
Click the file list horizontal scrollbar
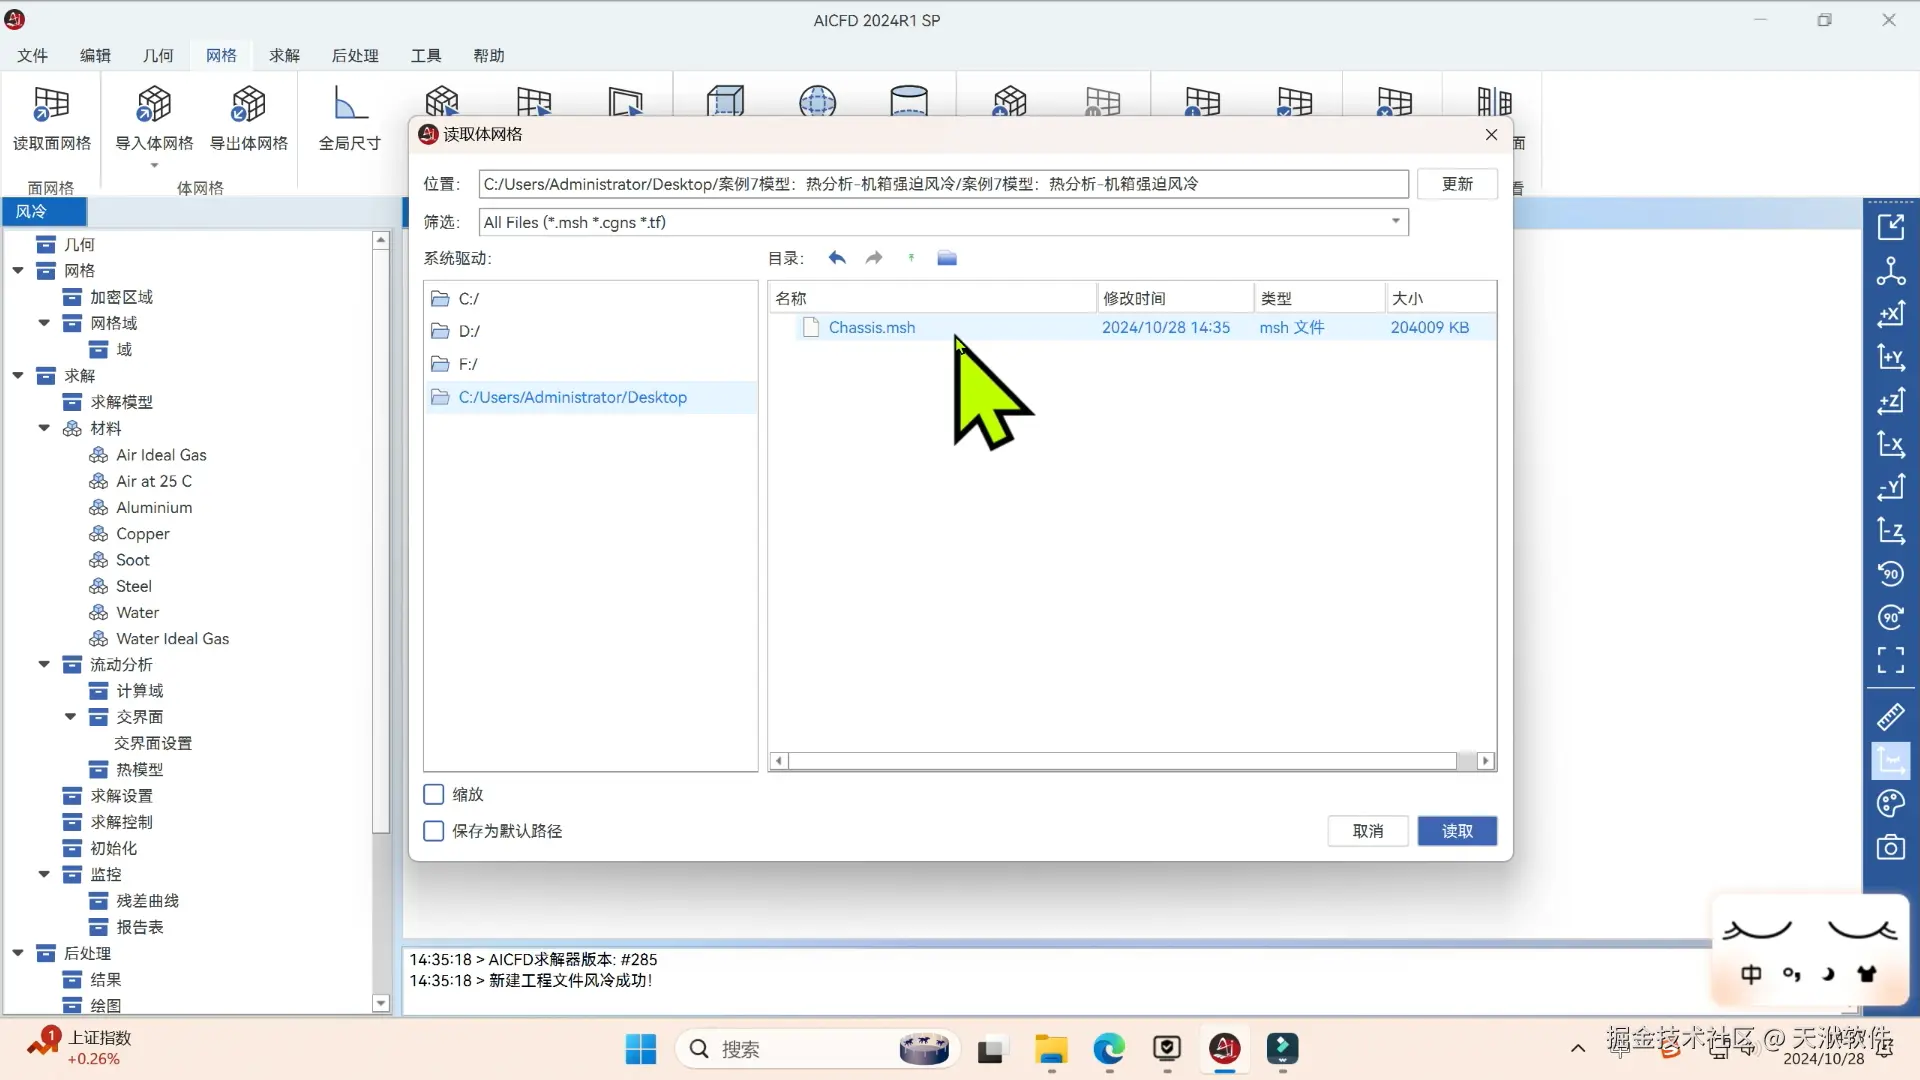pos(1120,761)
